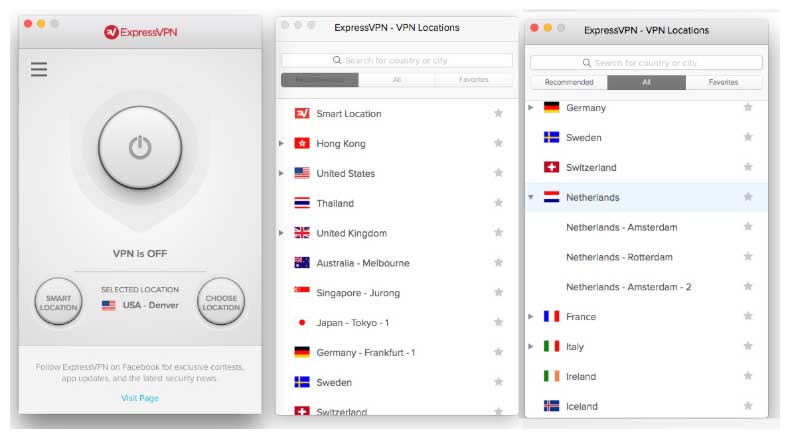Select Netherlands - Rotterdam location

619,257
